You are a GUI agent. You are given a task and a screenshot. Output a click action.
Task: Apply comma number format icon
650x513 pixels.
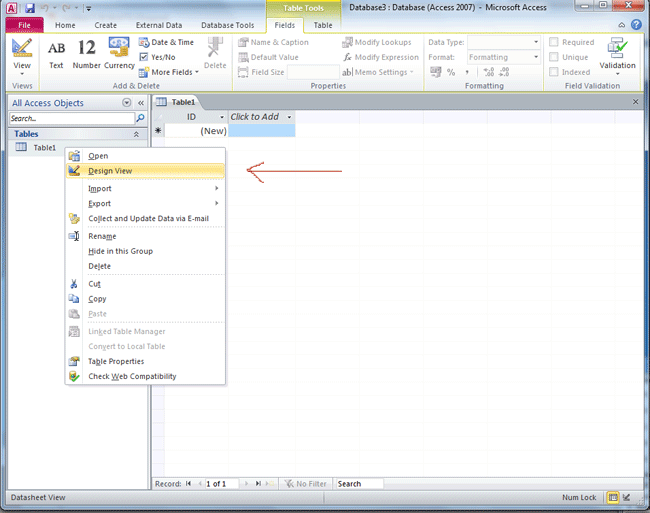[467, 72]
